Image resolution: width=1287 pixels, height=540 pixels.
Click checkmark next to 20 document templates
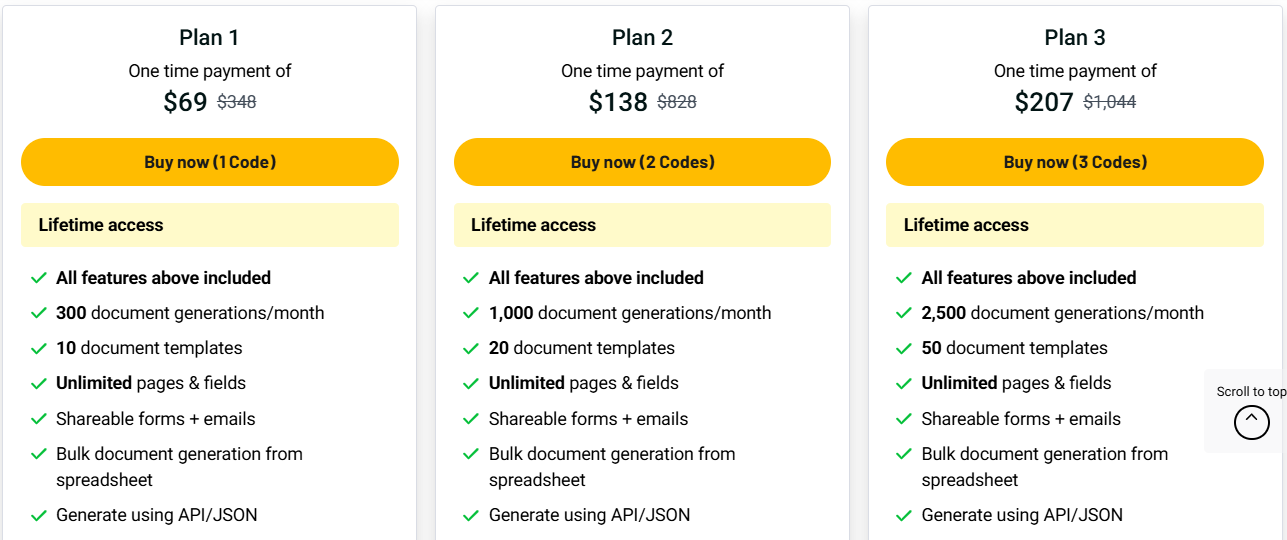pos(471,349)
